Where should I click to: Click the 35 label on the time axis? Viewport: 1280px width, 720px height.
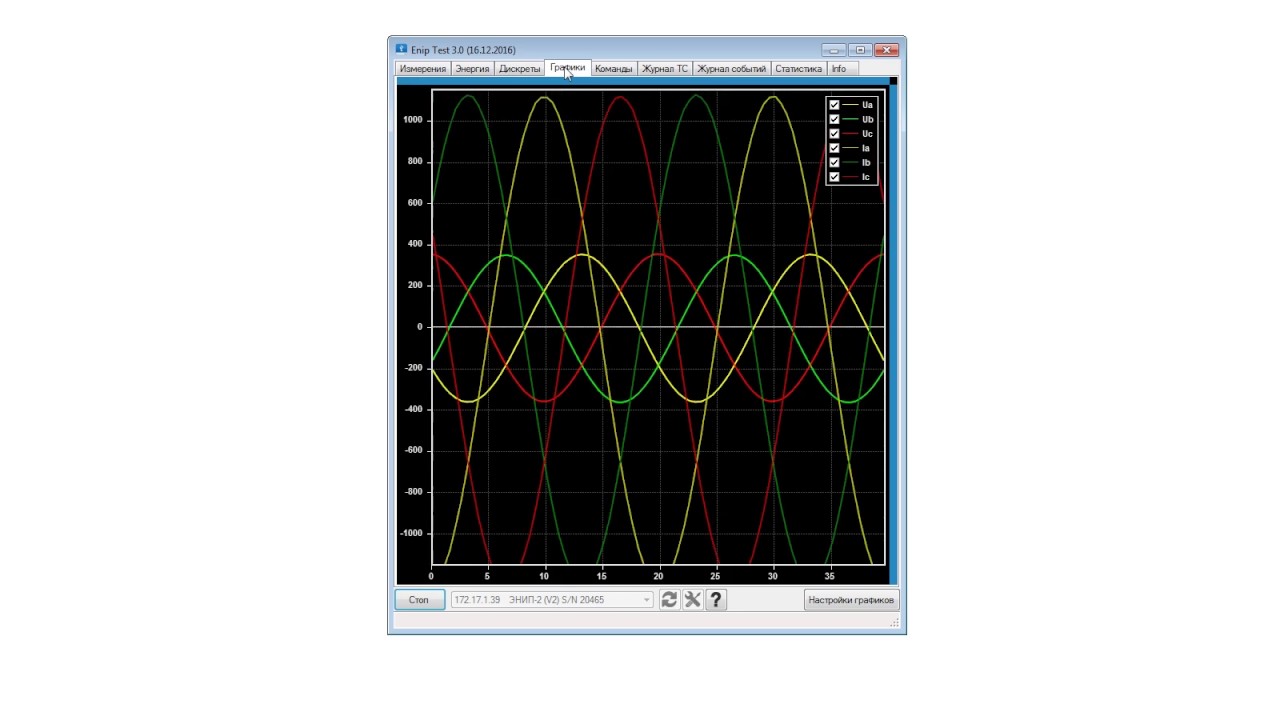click(x=829, y=576)
